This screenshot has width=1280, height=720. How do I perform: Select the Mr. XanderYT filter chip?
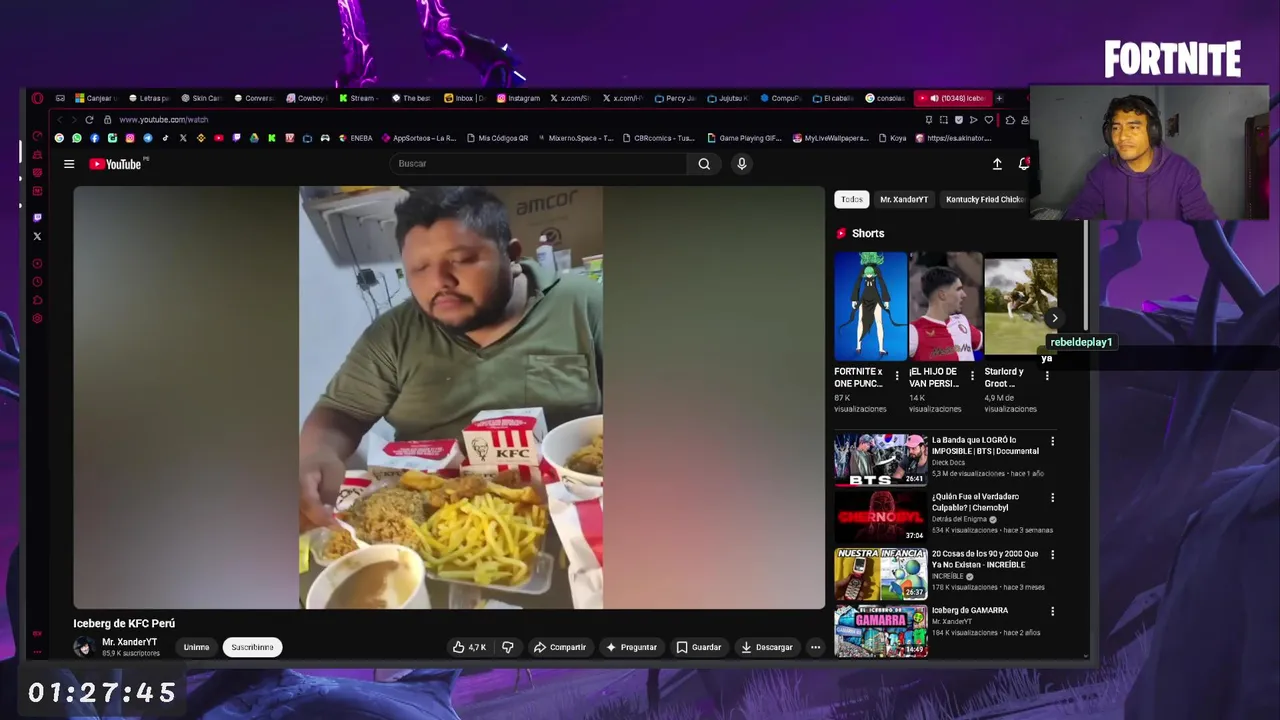tap(904, 199)
